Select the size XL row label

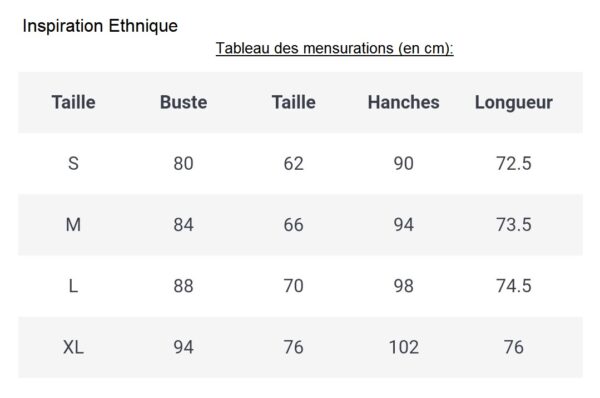73,347
